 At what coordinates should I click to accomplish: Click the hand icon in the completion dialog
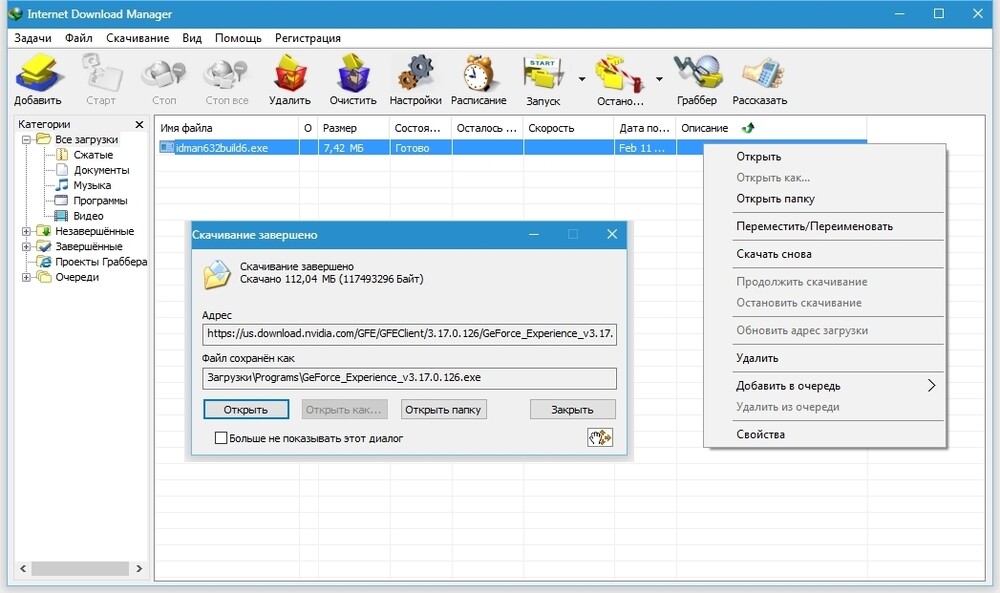click(600, 437)
